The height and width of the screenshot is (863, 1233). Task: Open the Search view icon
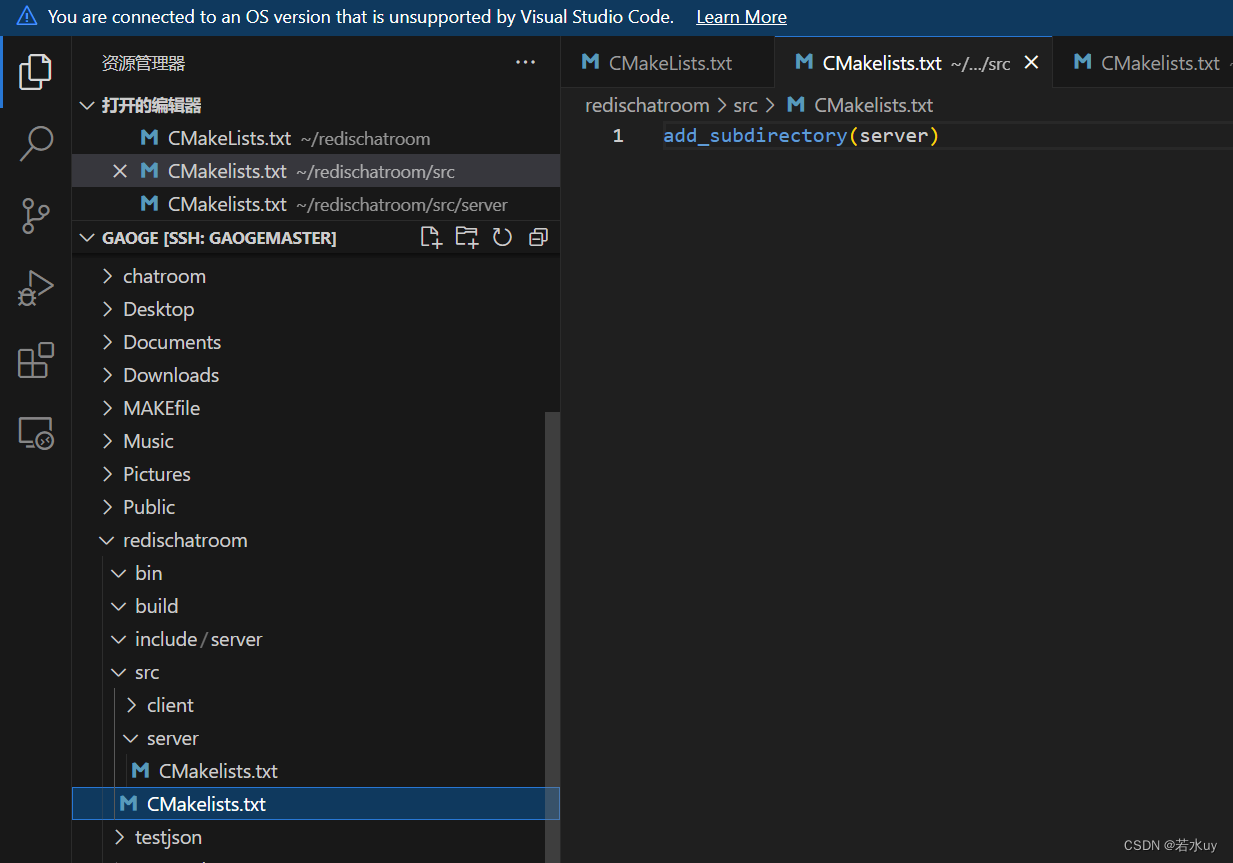coord(36,144)
